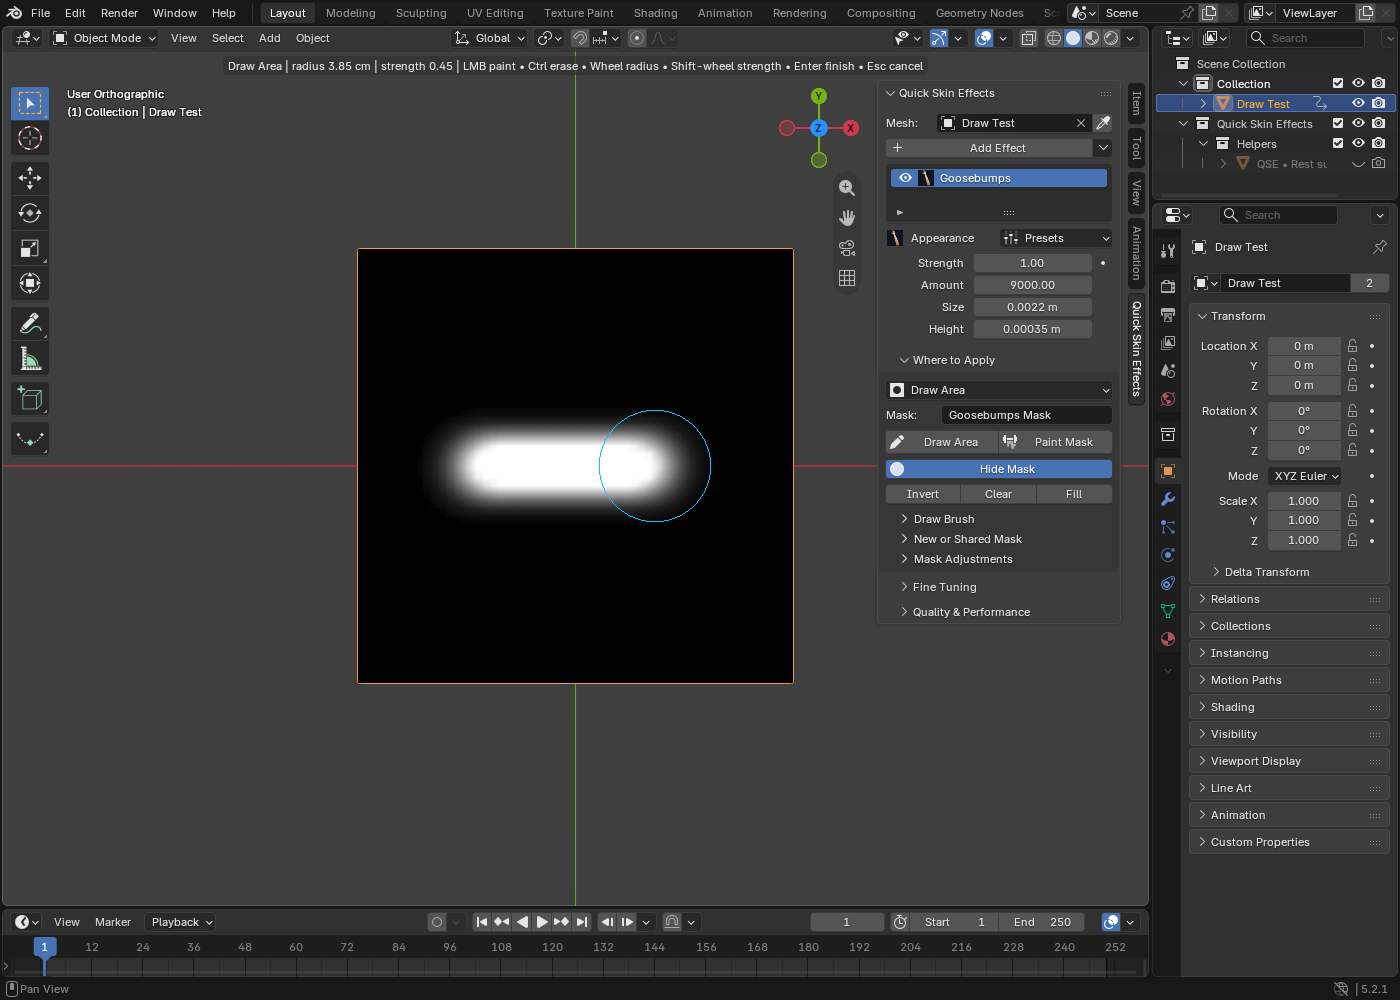Screen dimensions: 1400x1000
Task: Open the Object Mode dropdown
Action: [x=105, y=38]
